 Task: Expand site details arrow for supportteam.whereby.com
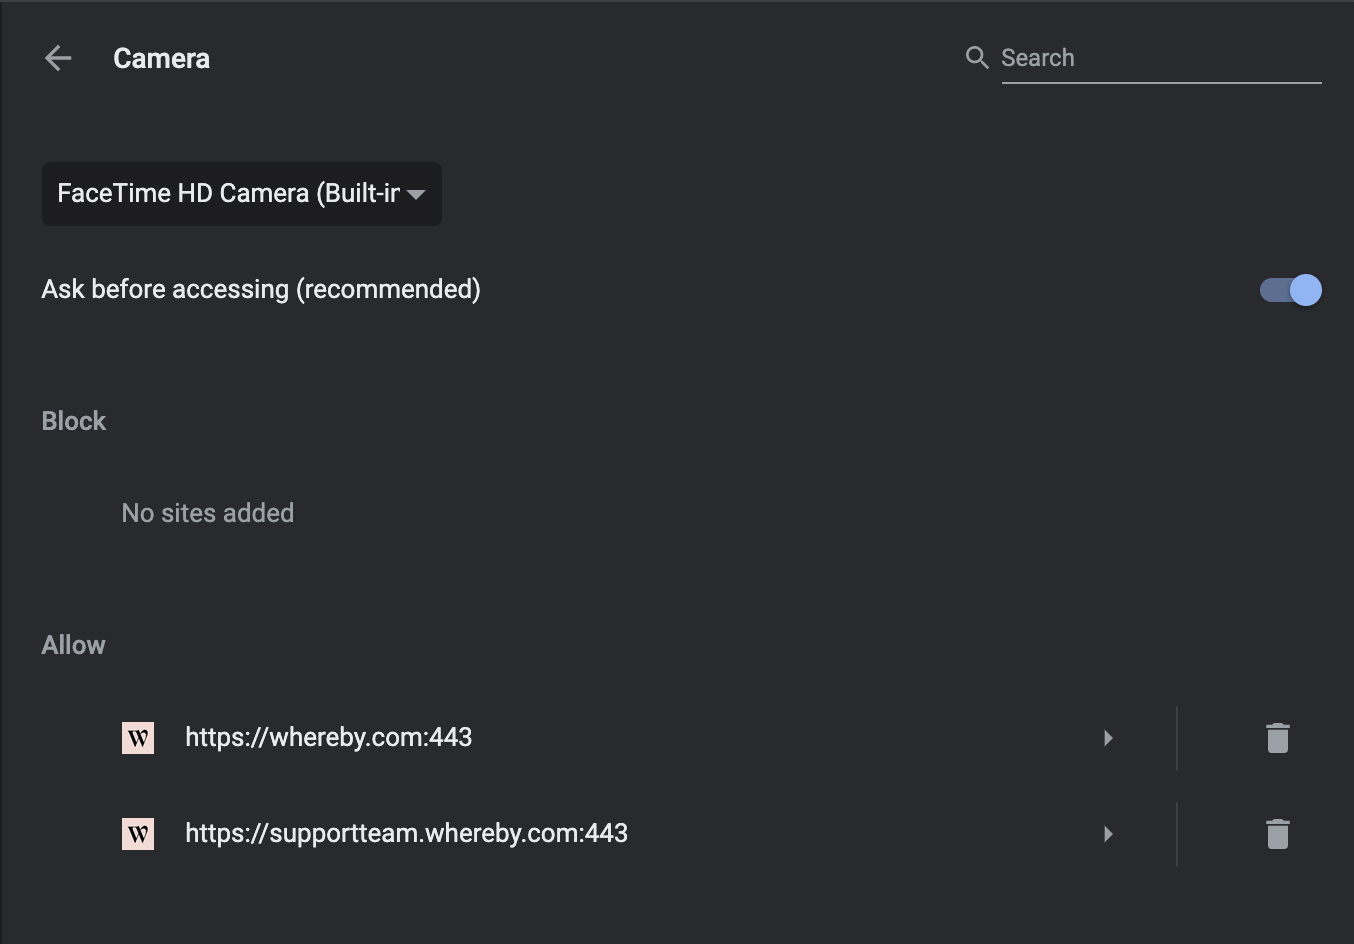(x=1108, y=834)
